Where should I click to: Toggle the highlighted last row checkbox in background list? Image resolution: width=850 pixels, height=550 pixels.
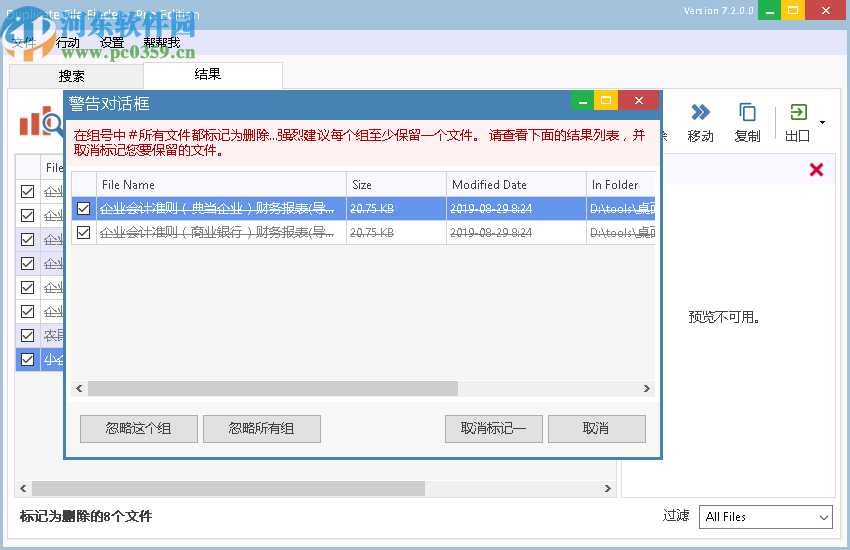(27, 359)
